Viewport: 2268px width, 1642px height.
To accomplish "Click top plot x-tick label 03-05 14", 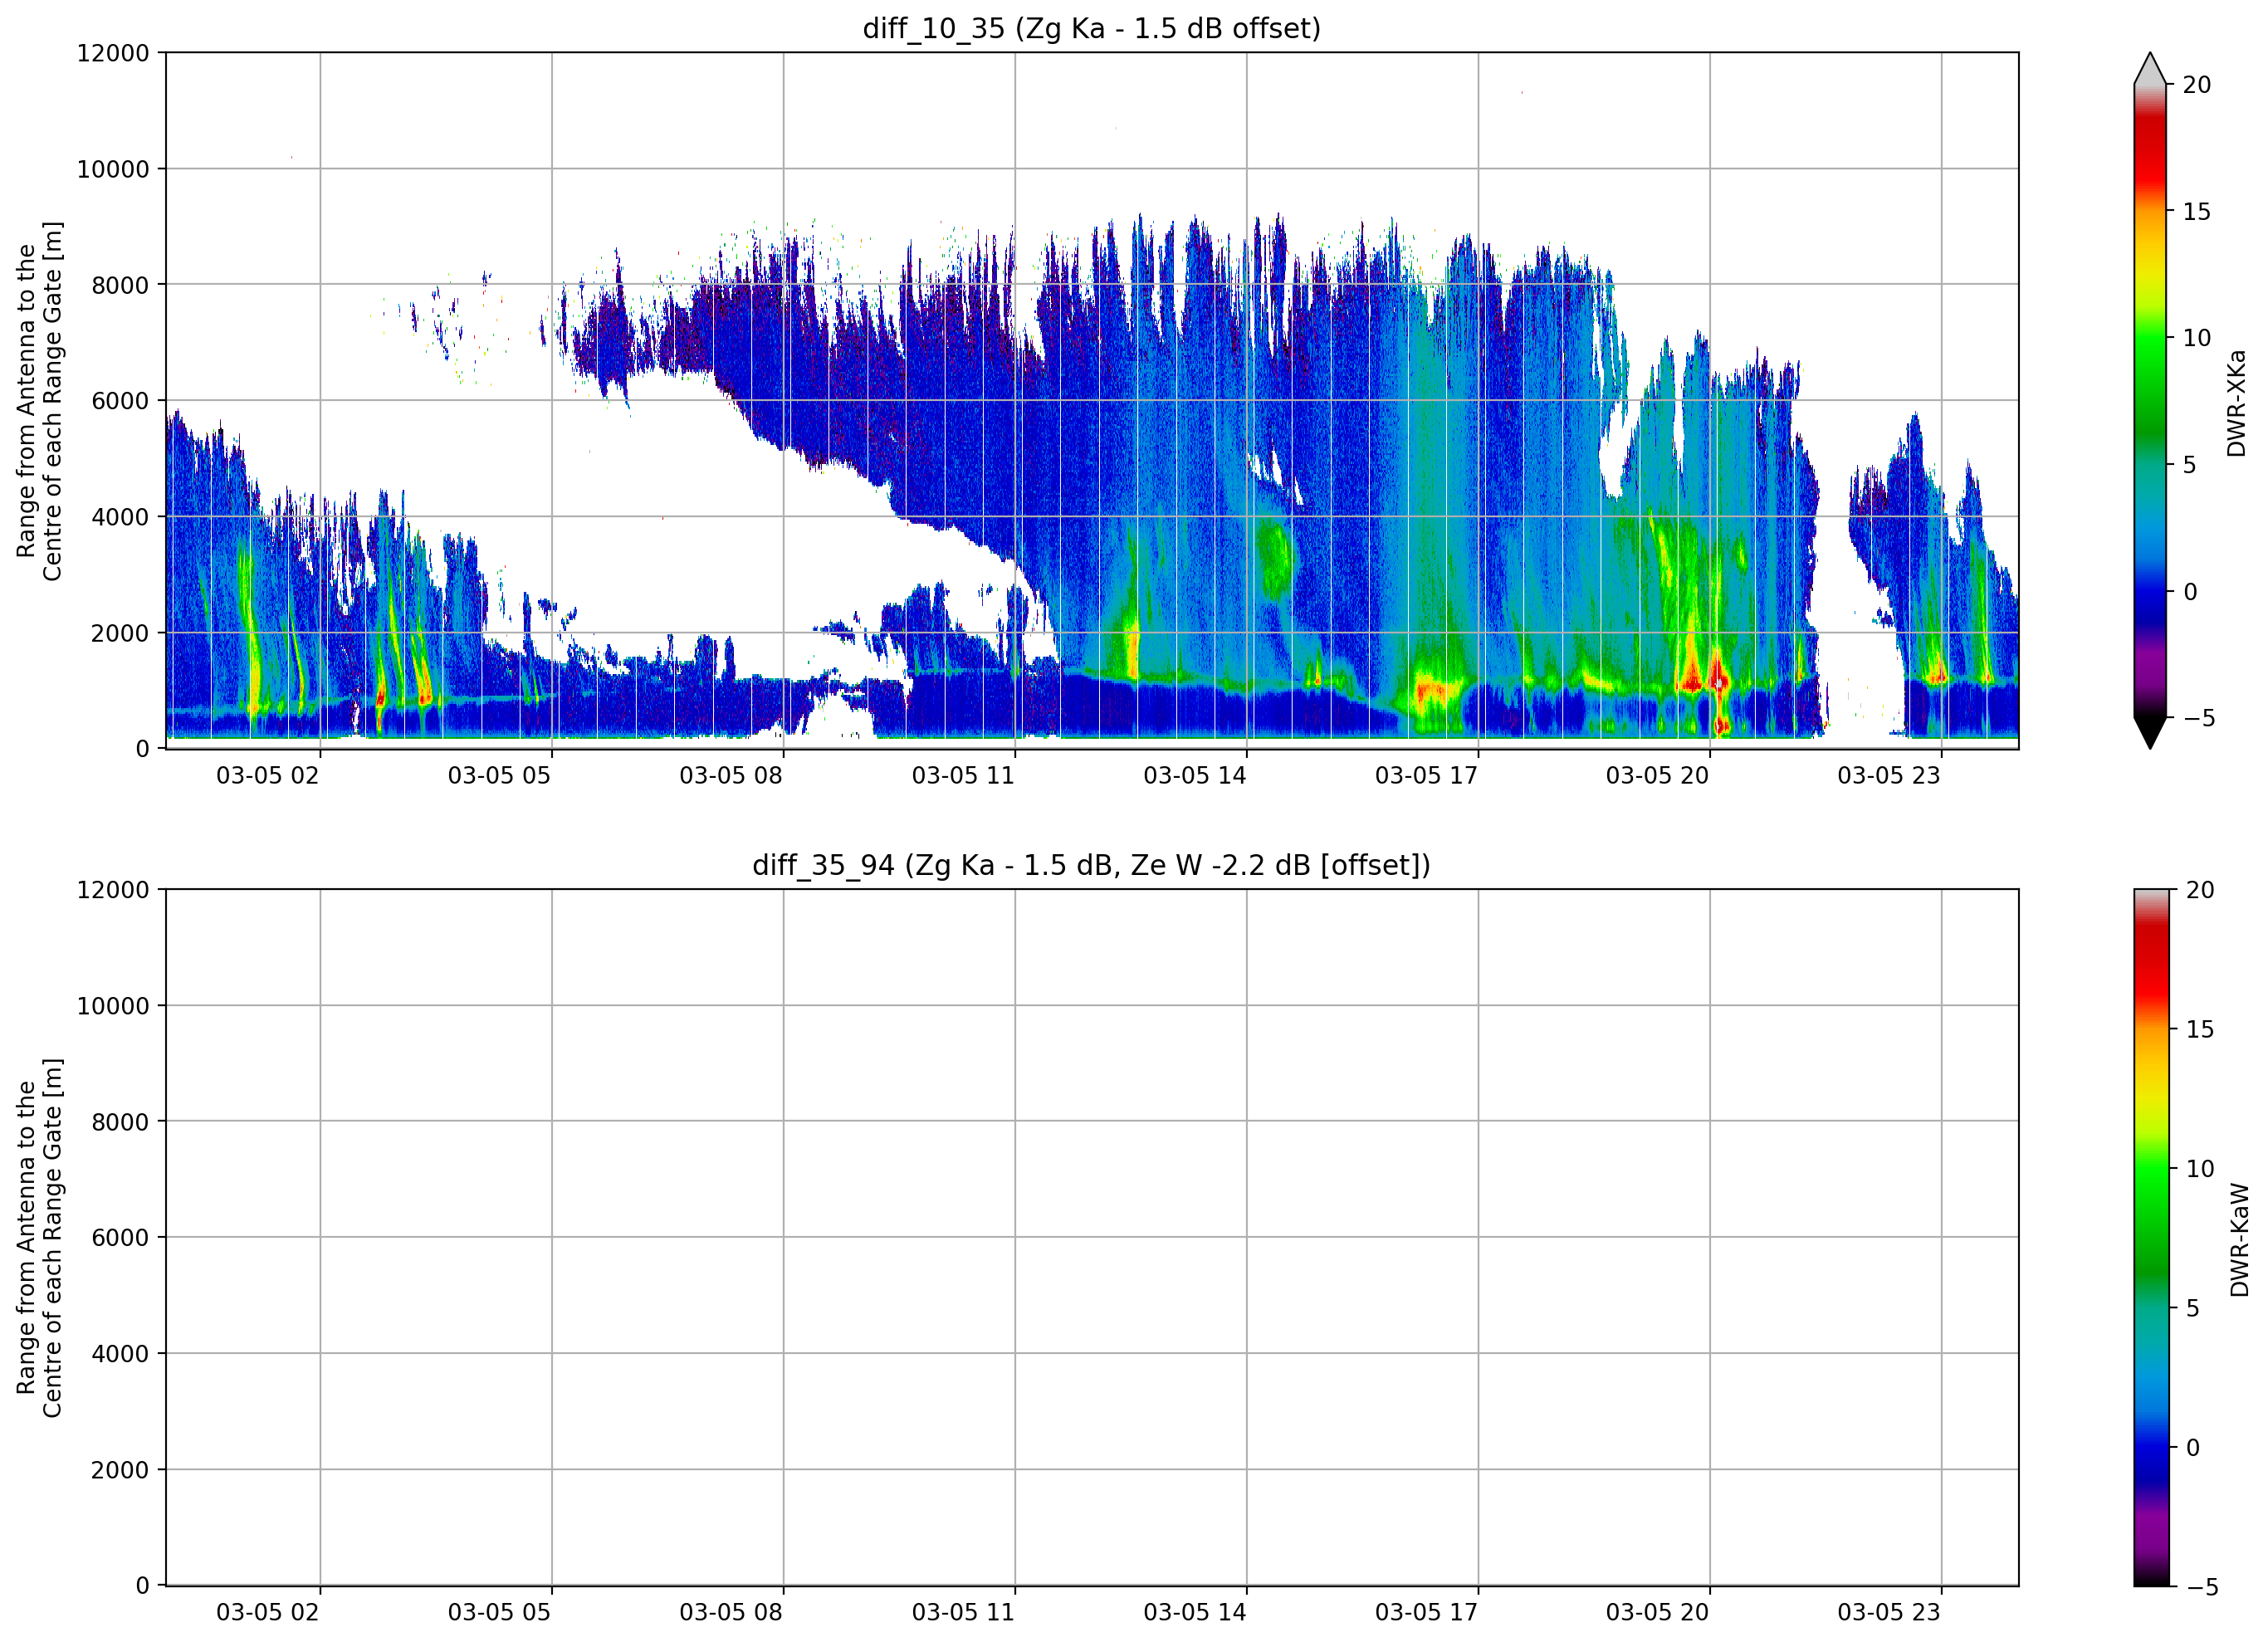I will point(1195,775).
